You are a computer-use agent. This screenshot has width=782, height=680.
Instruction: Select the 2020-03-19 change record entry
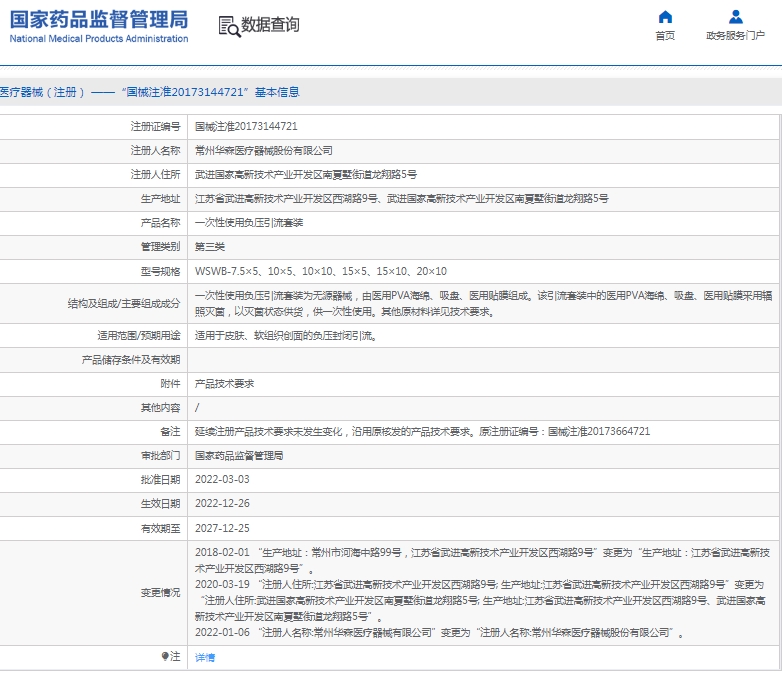[x=480, y=600]
